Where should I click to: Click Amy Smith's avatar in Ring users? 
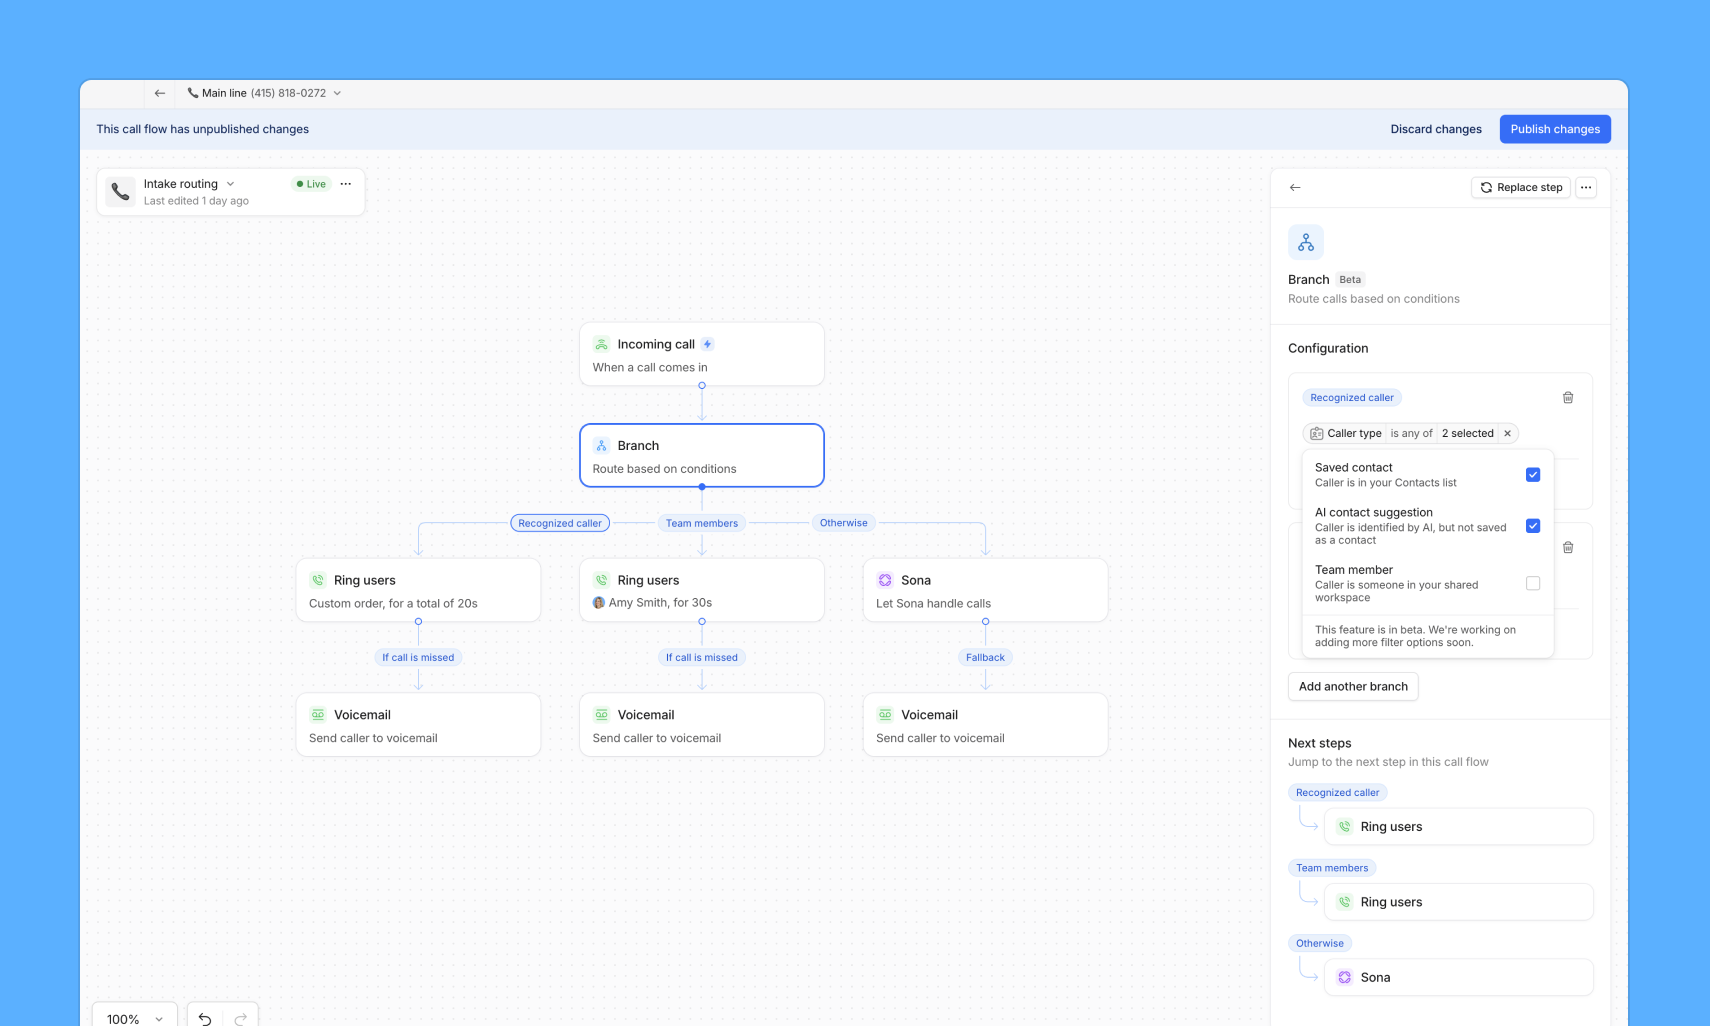[x=599, y=603]
